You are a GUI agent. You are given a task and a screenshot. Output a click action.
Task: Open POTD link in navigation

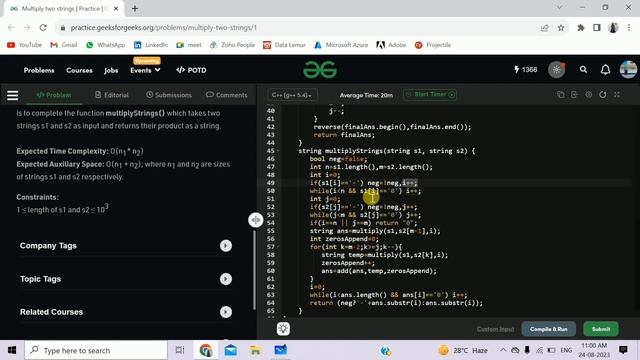[x=191, y=70]
